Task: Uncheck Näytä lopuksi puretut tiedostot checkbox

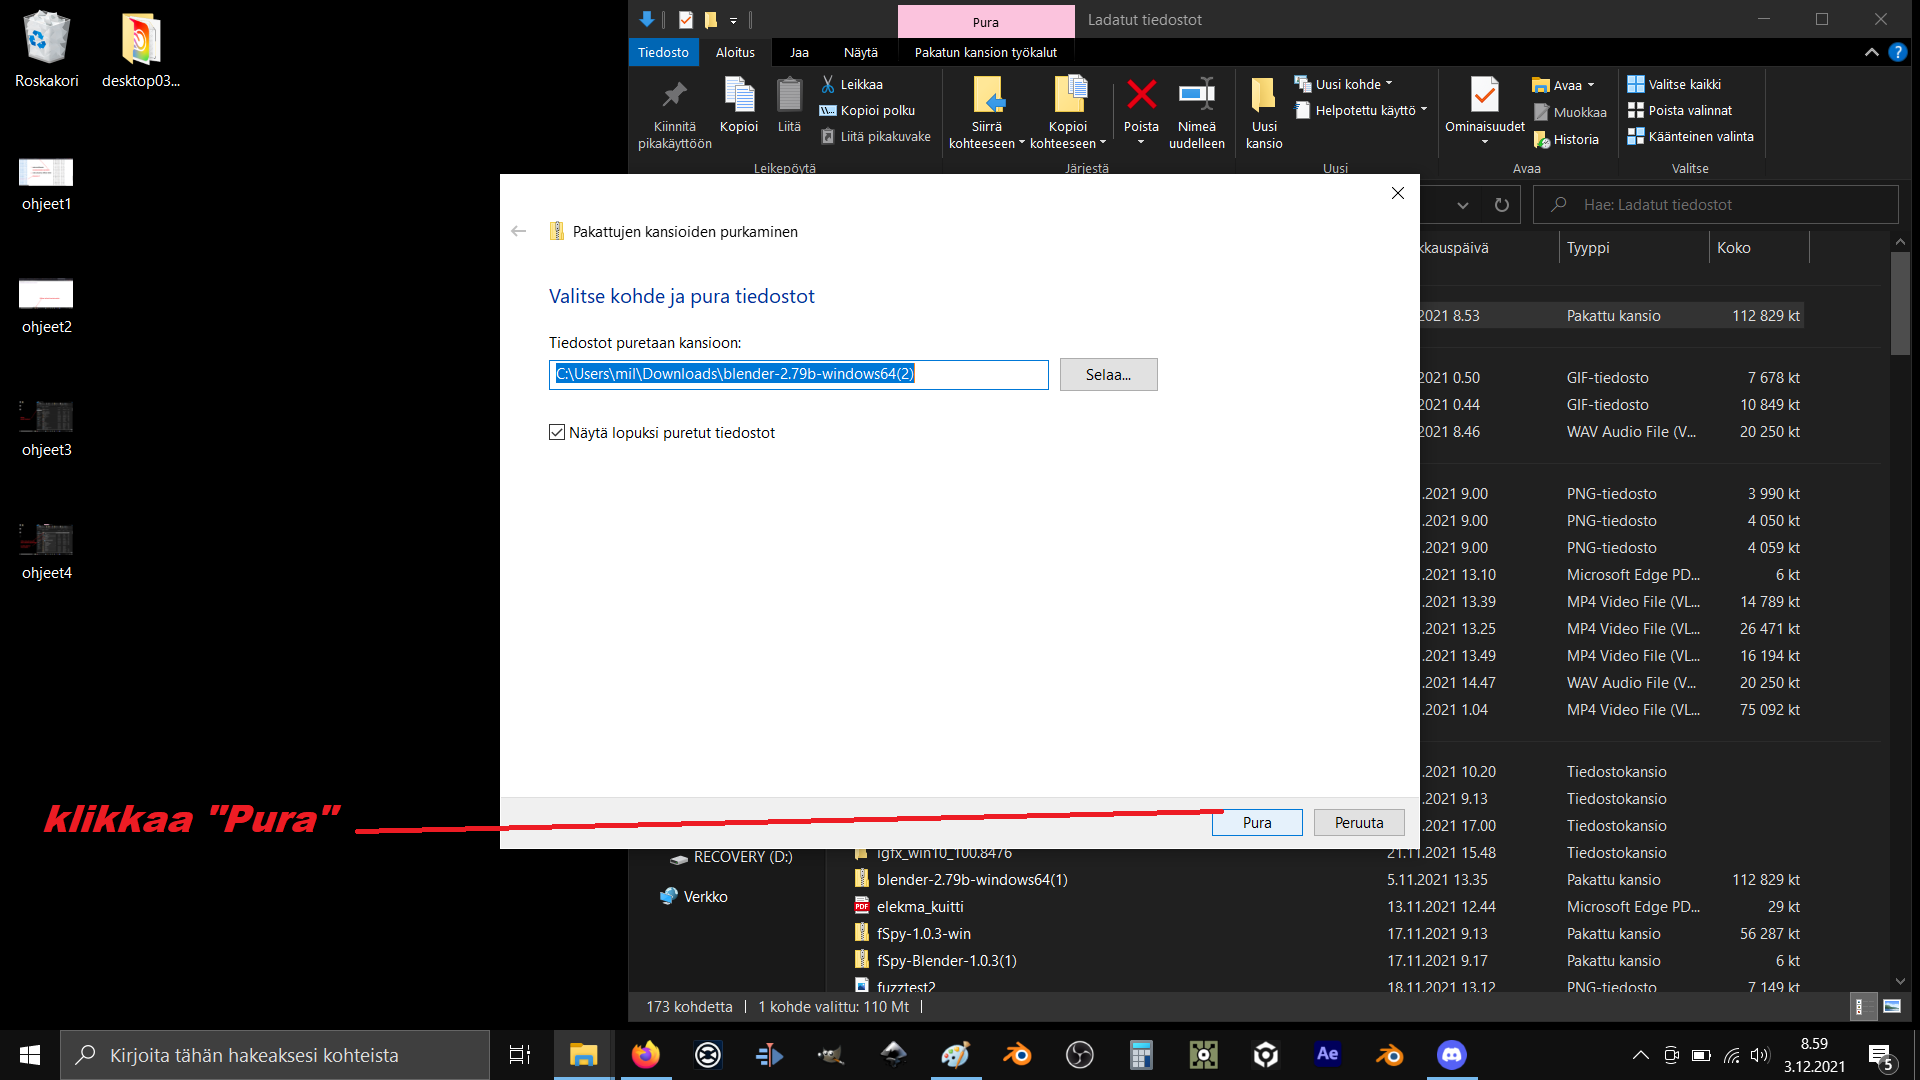Action: [x=557, y=432]
